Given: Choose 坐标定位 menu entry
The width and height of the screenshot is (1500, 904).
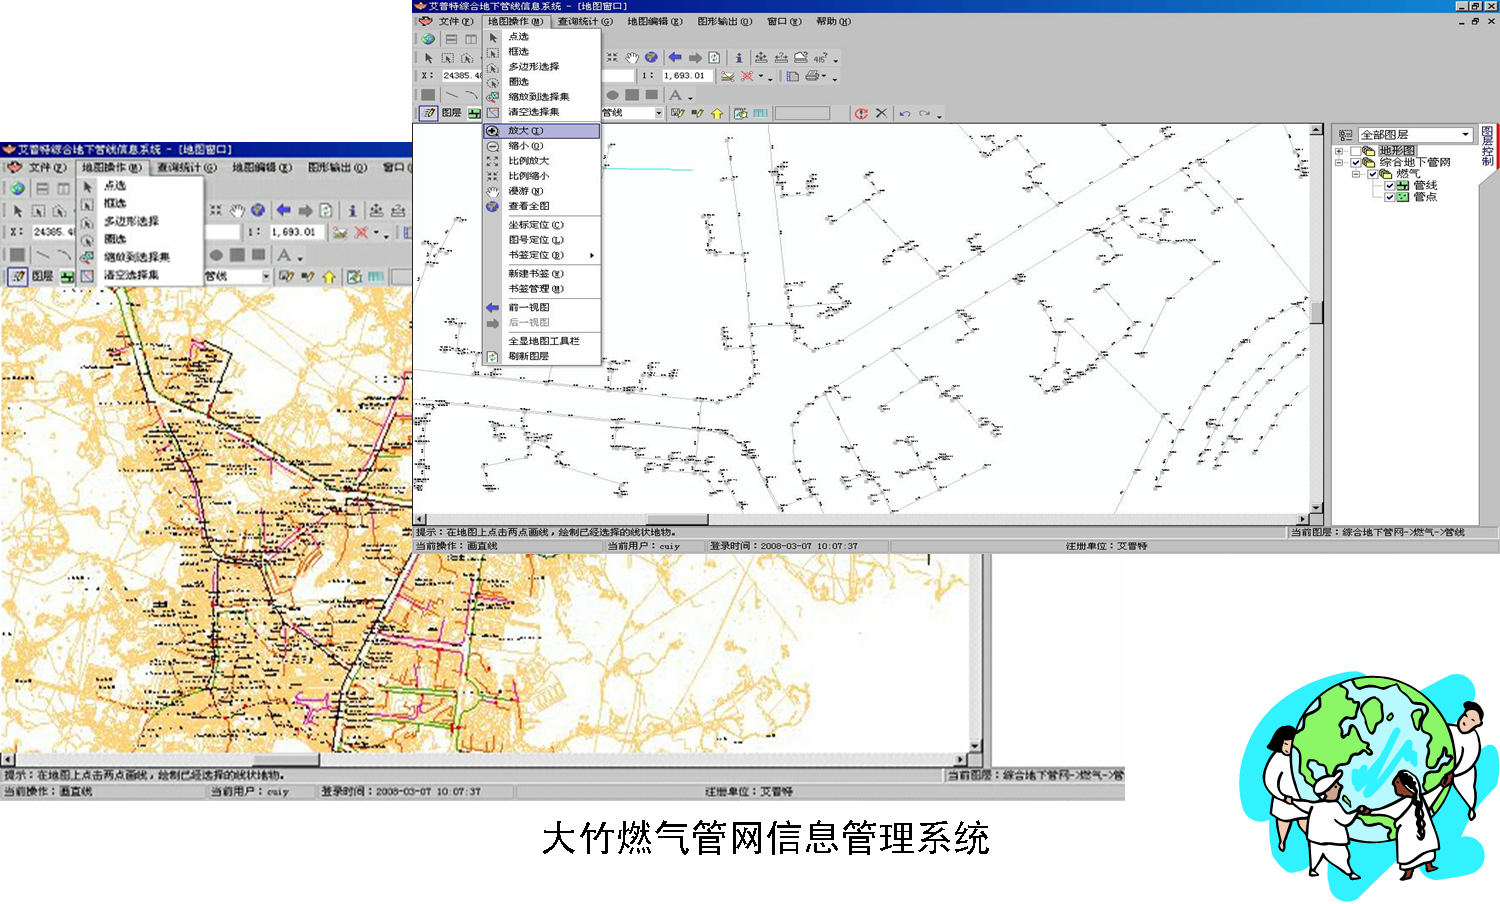Looking at the screenshot, I should pyautogui.click(x=535, y=225).
